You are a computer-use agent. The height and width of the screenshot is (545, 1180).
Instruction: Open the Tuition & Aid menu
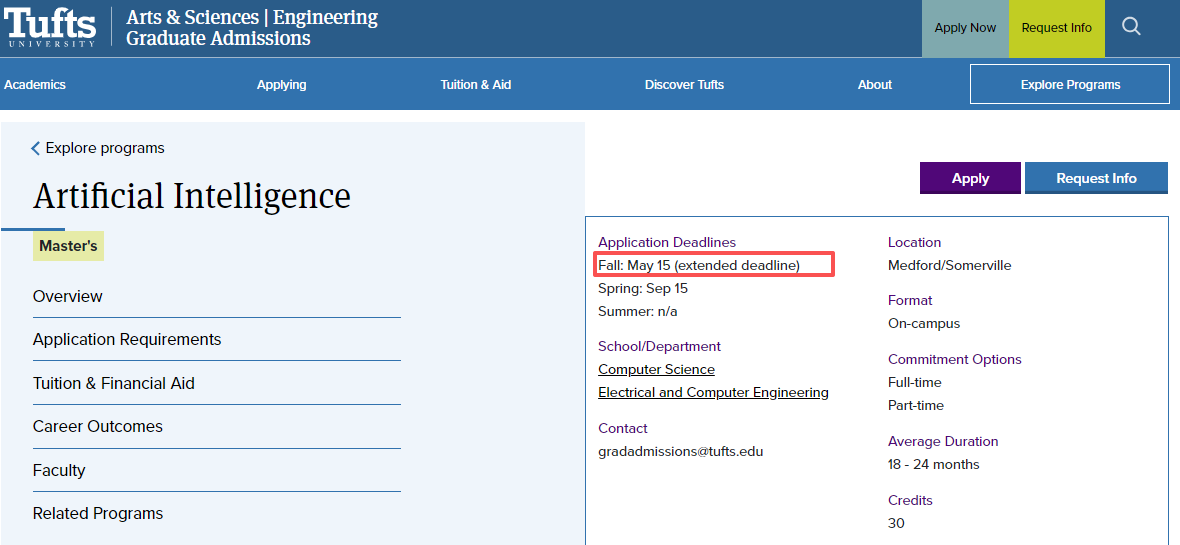coord(475,85)
